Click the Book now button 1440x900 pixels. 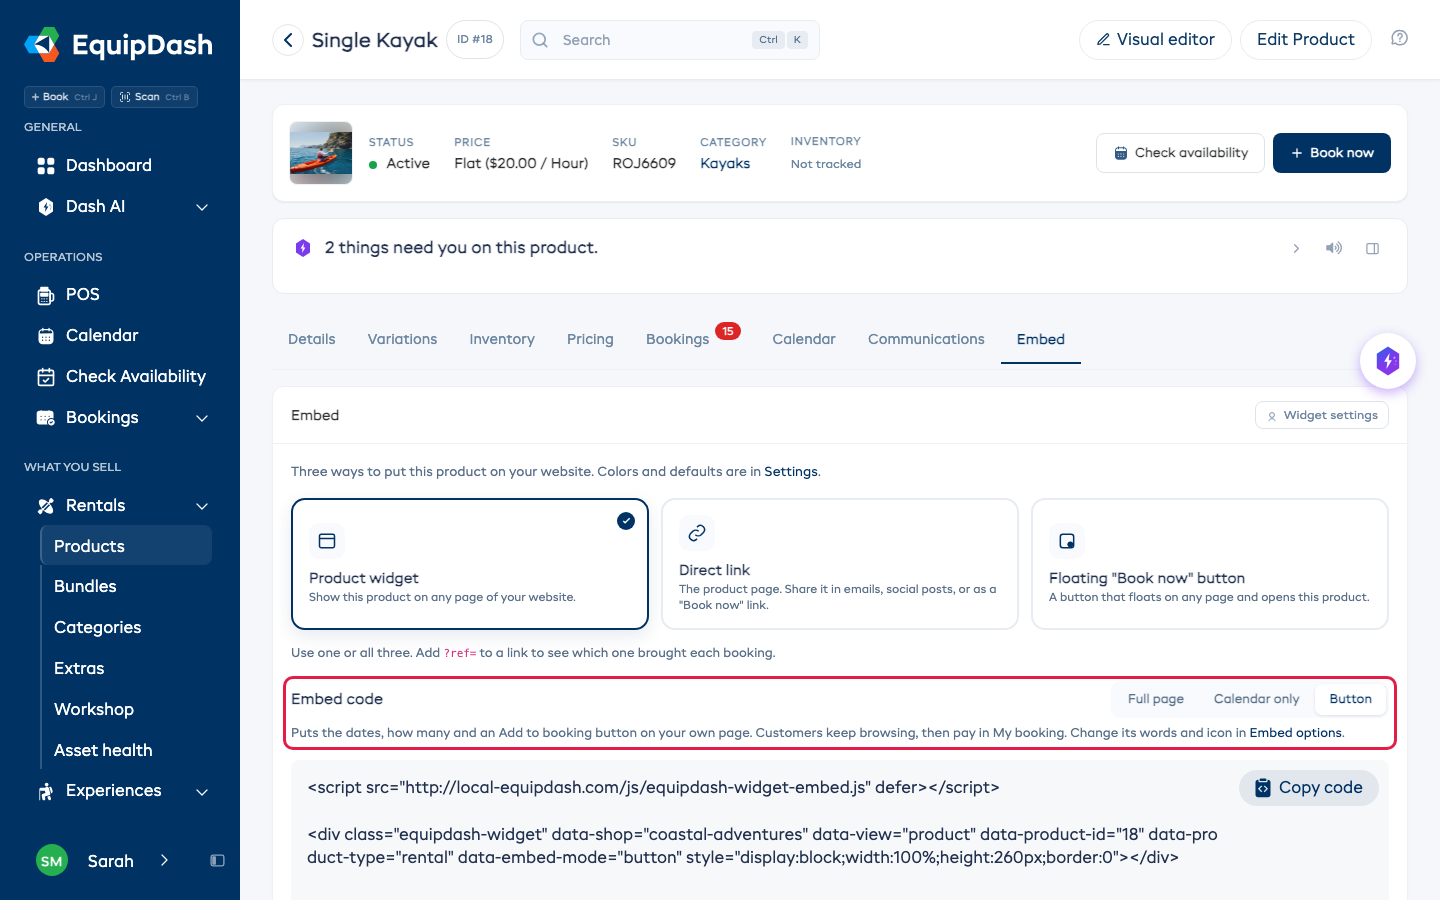tap(1332, 153)
